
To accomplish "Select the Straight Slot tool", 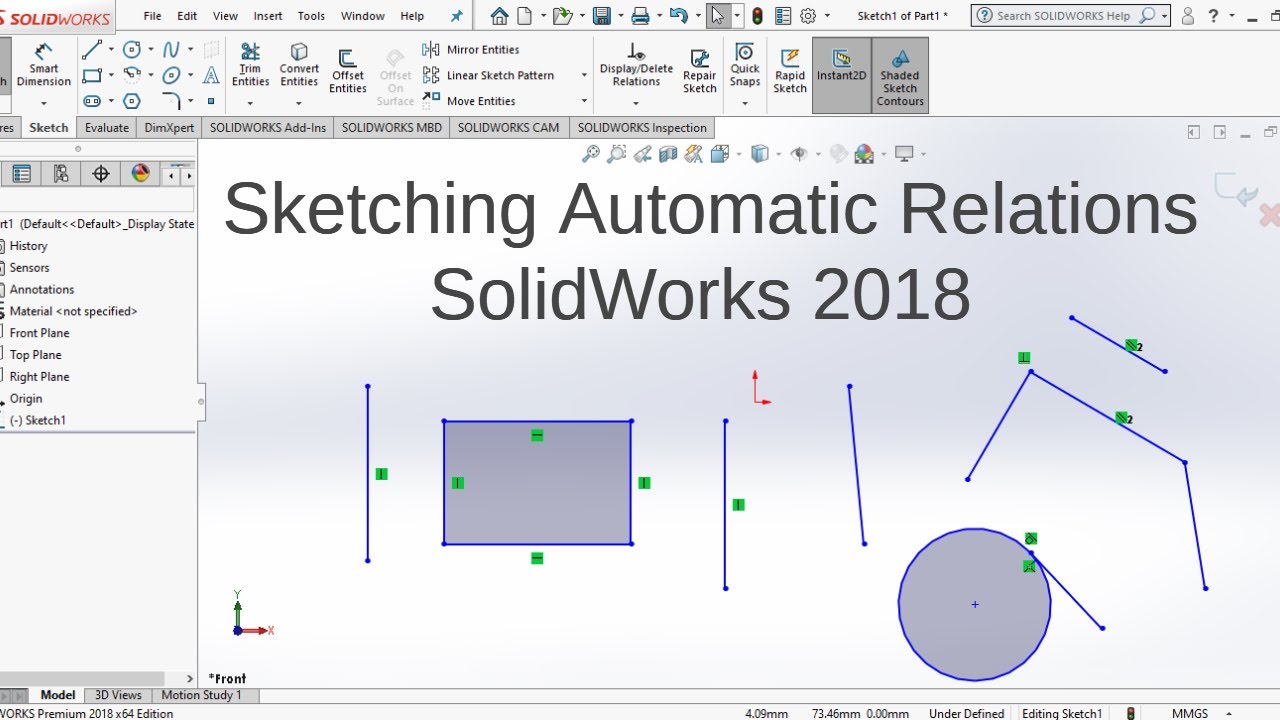I will [x=92, y=101].
